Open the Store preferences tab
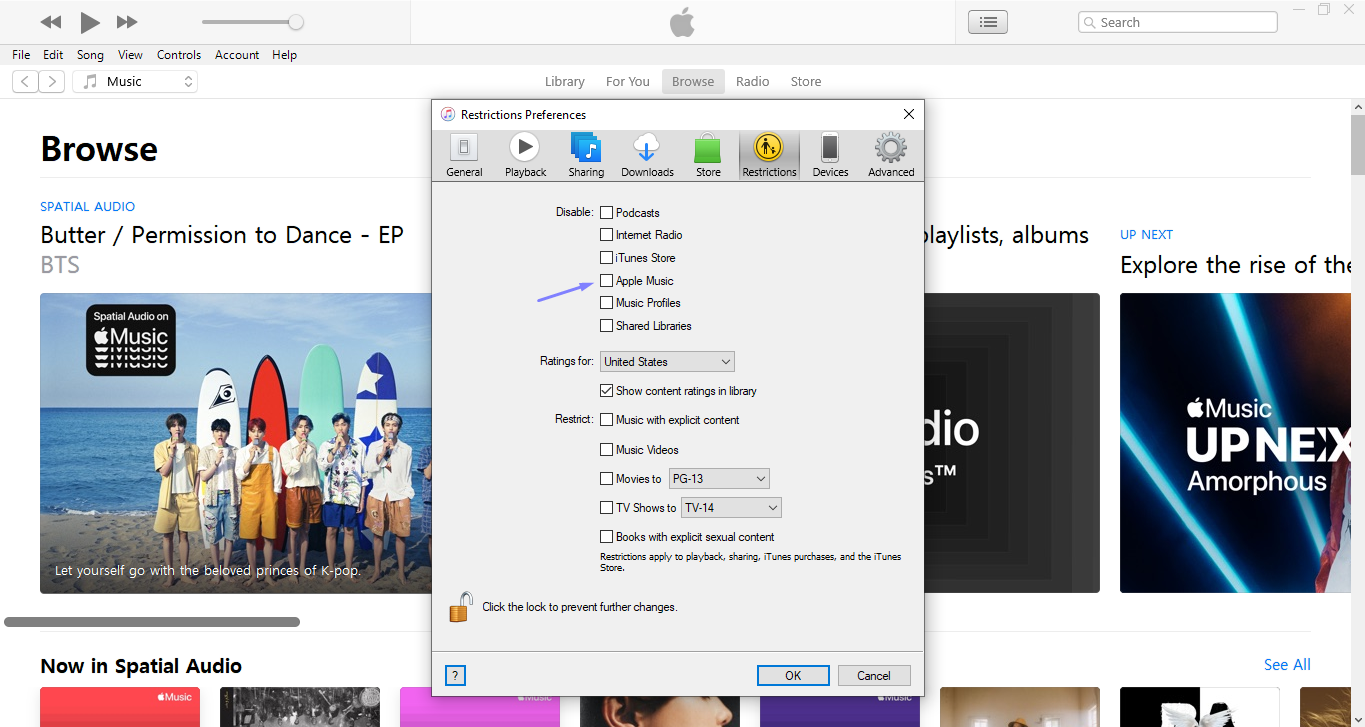The height and width of the screenshot is (727, 1365). tap(708, 156)
